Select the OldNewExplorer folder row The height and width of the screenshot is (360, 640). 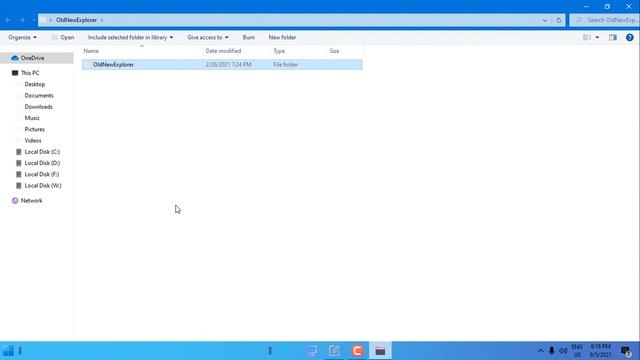(x=222, y=64)
